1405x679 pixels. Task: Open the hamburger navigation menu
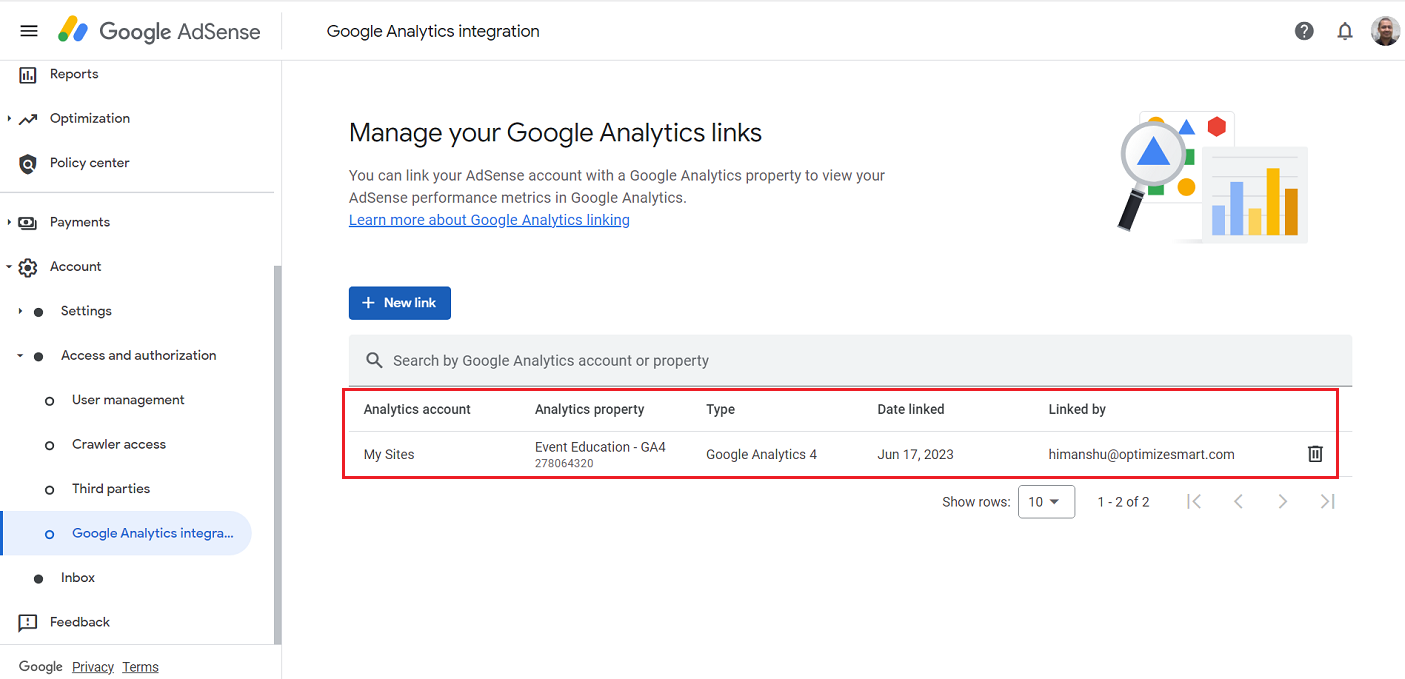coord(28,30)
